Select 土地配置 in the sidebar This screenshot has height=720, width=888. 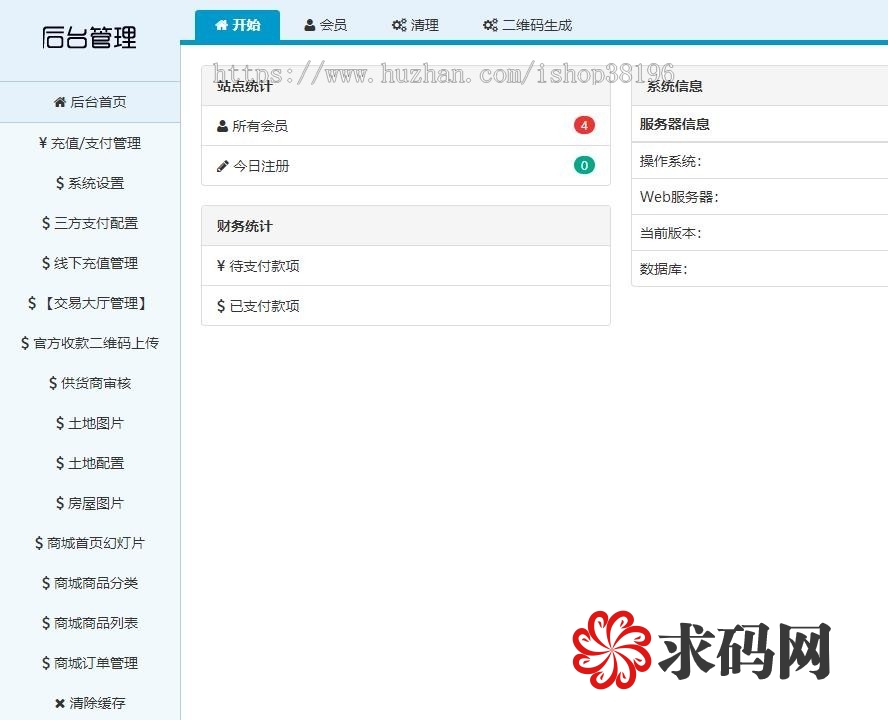[x=91, y=463]
